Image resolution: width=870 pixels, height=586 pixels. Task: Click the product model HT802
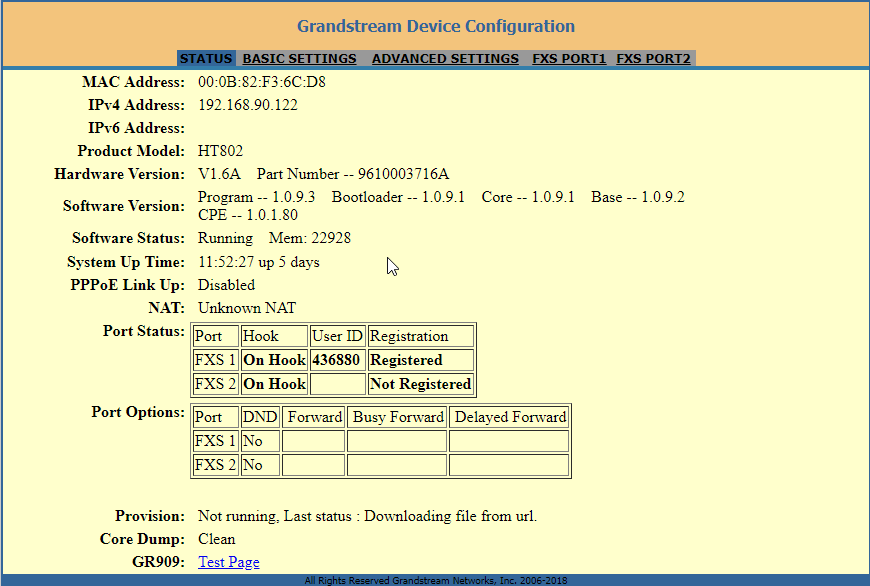[220, 151]
